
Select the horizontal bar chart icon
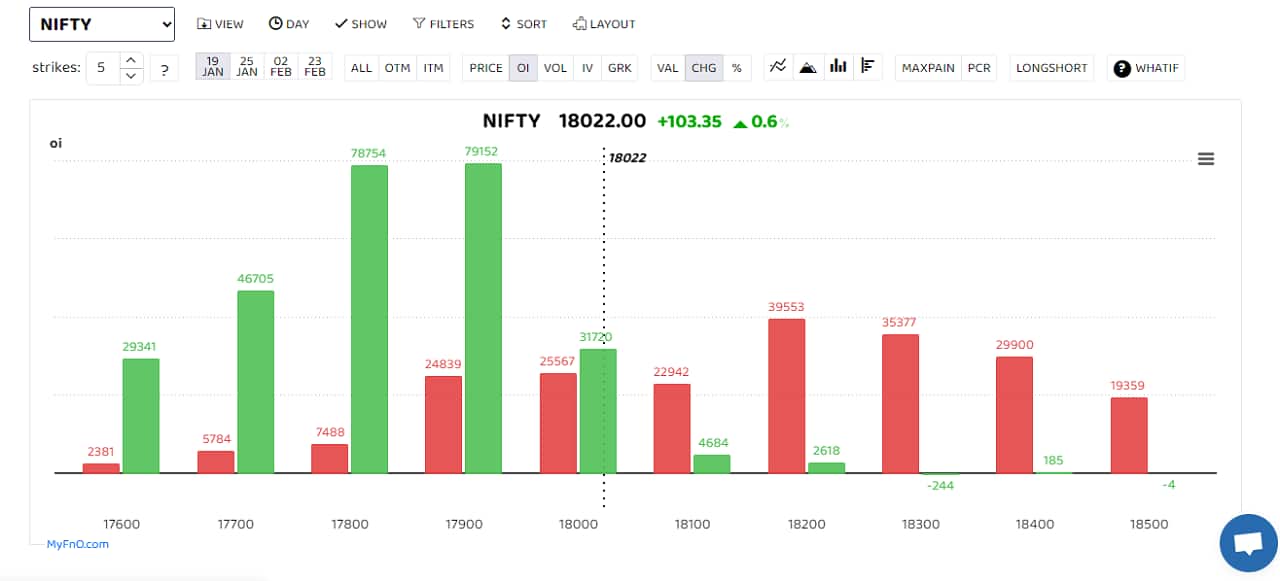tap(868, 66)
